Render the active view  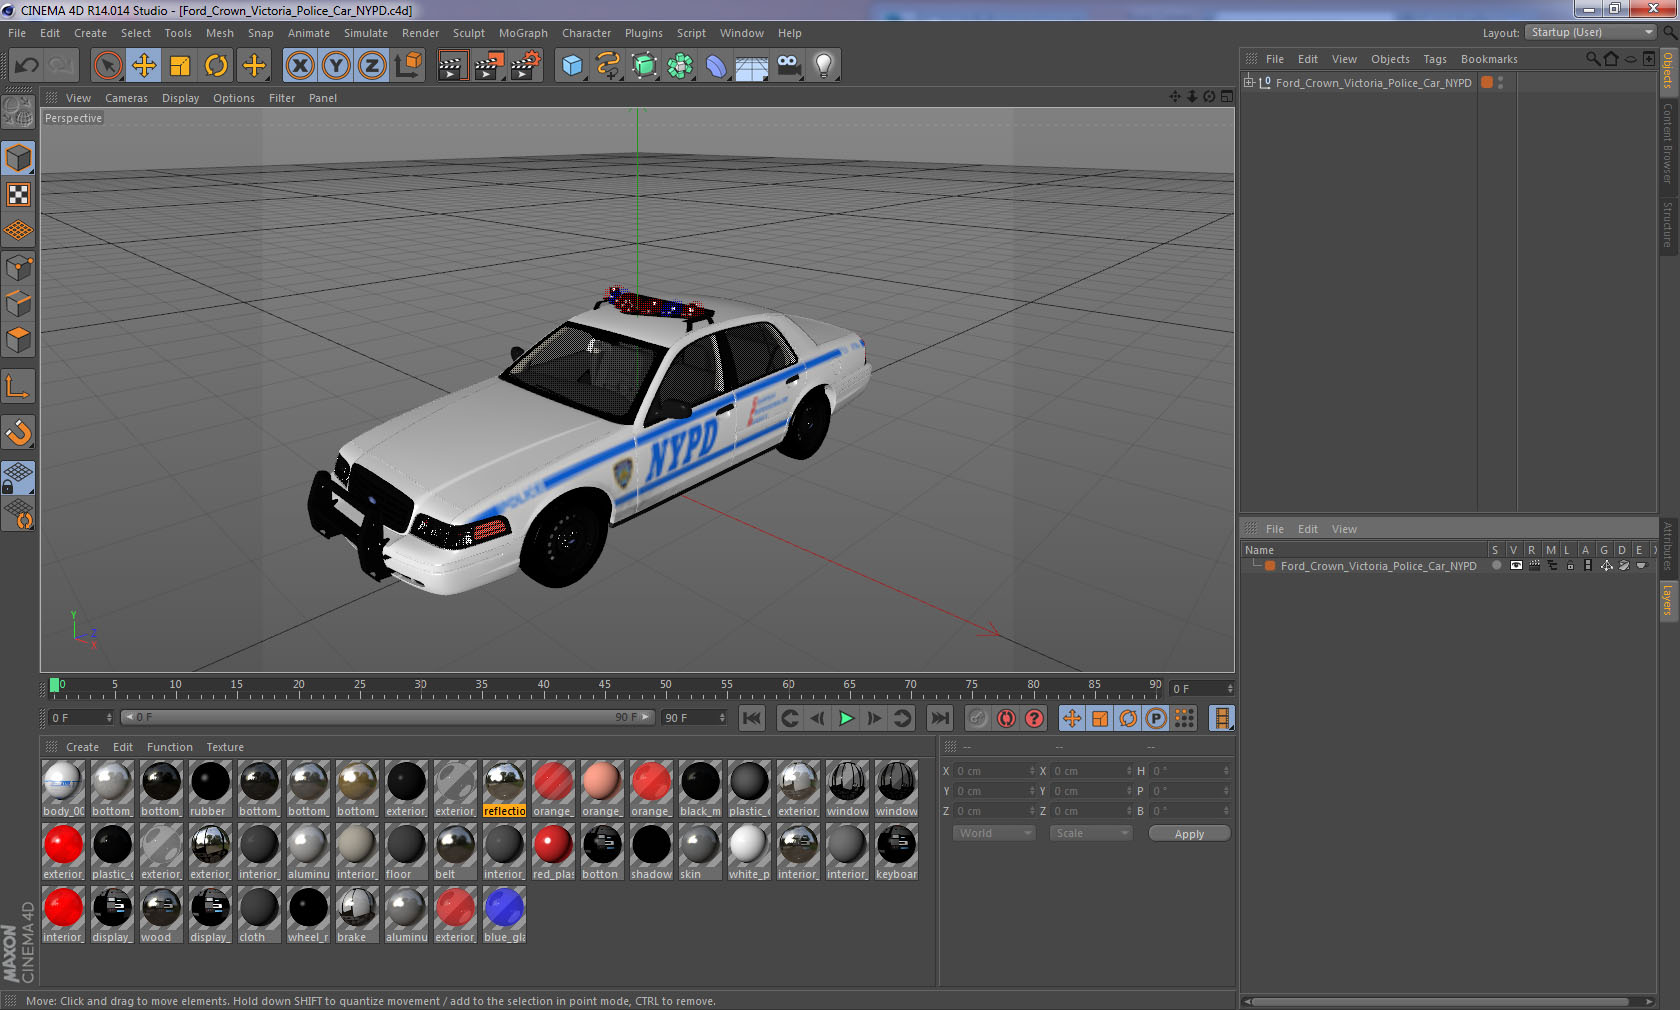pos(452,66)
